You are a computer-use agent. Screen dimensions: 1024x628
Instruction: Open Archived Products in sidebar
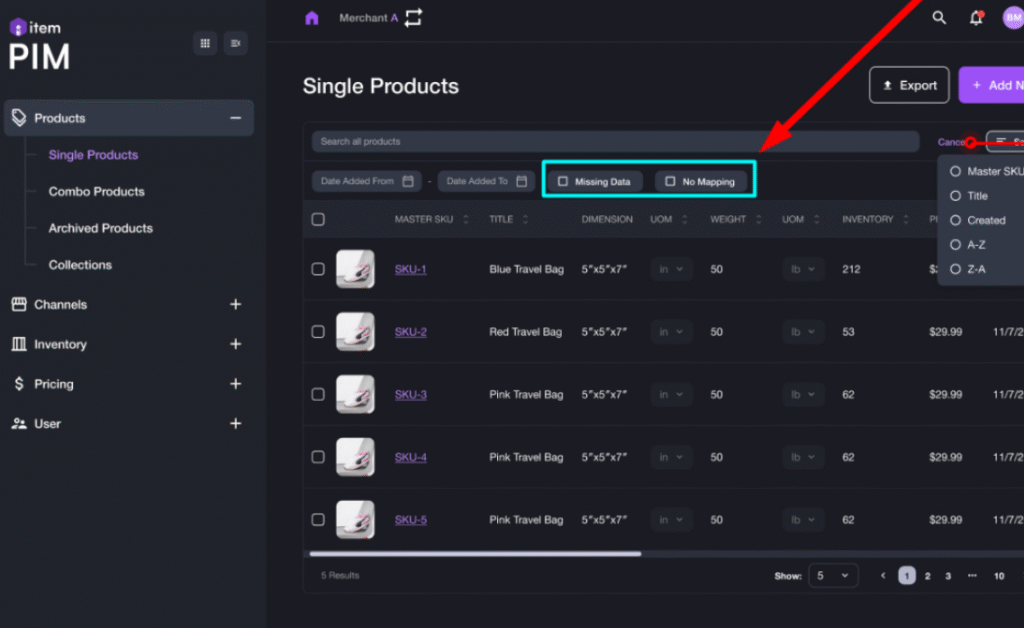(x=100, y=228)
